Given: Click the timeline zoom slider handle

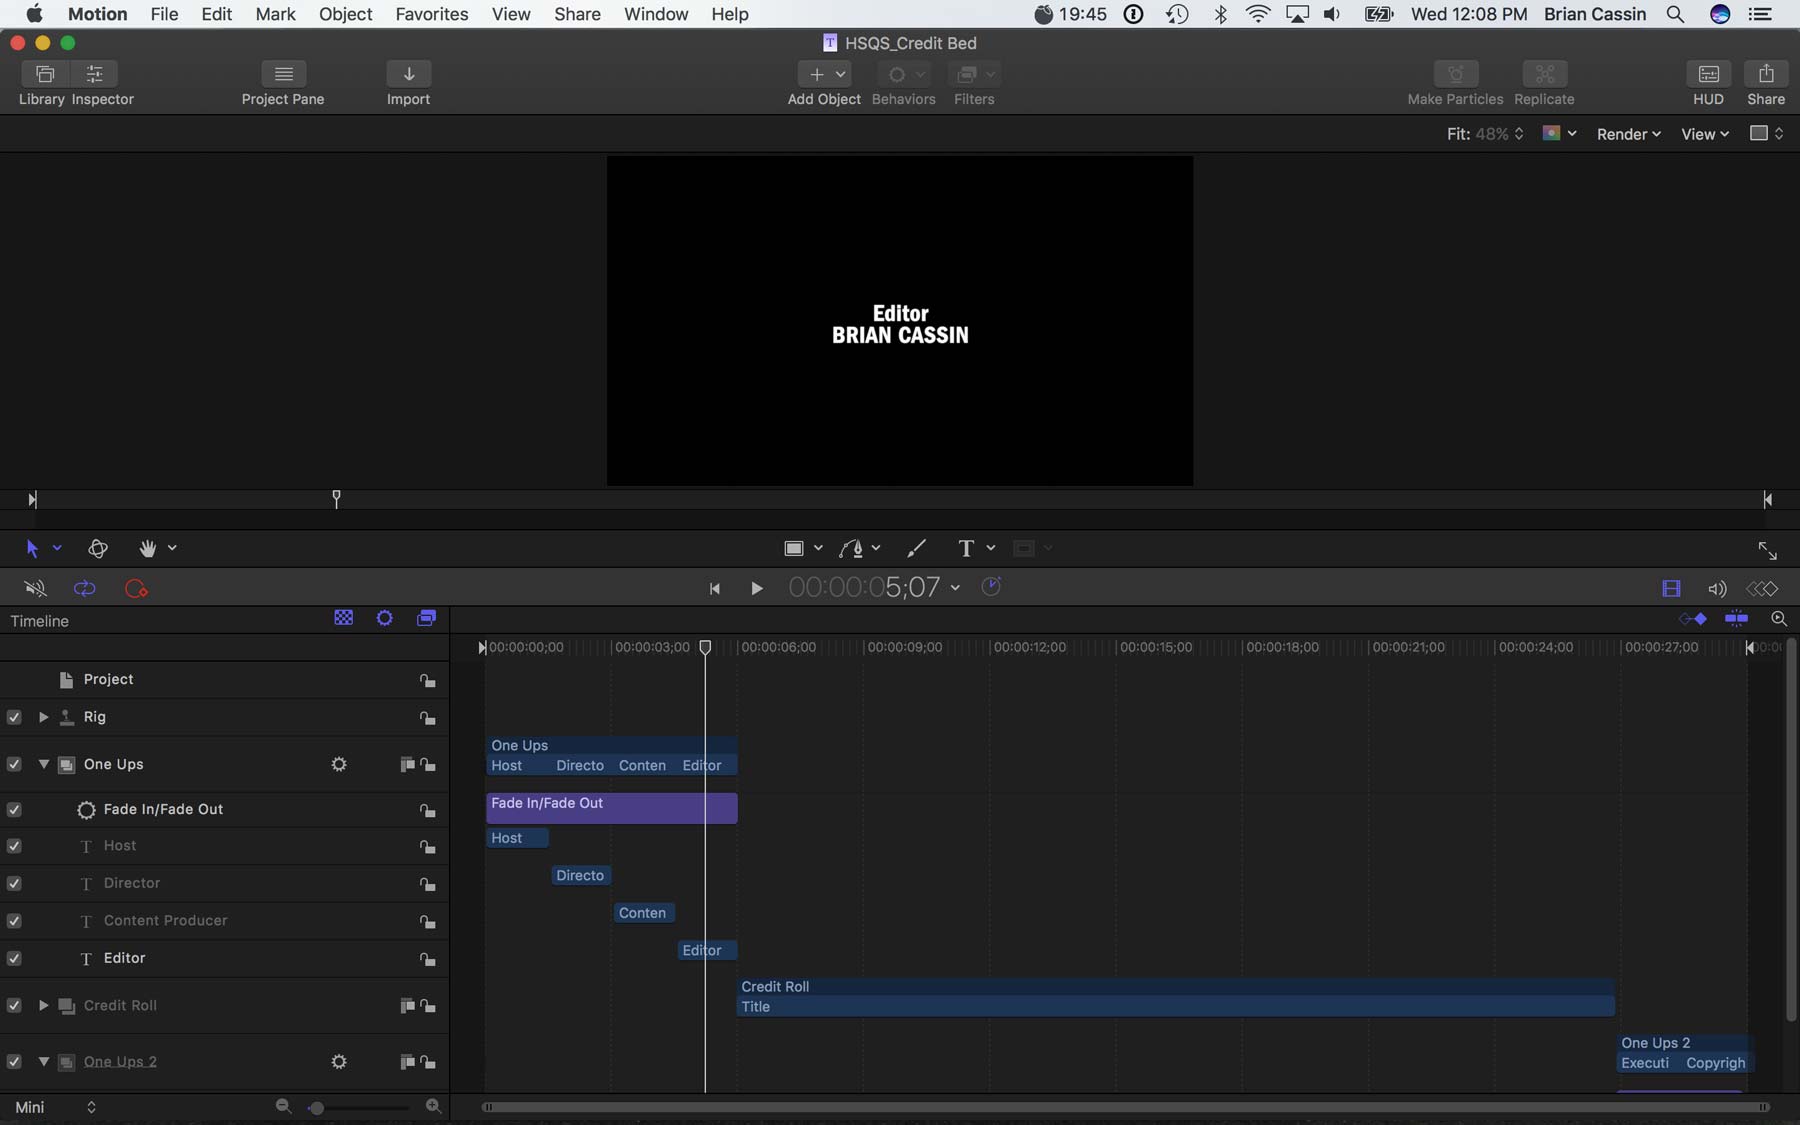Looking at the screenshot, I should pyautogui.click(x=316, y=1108).
